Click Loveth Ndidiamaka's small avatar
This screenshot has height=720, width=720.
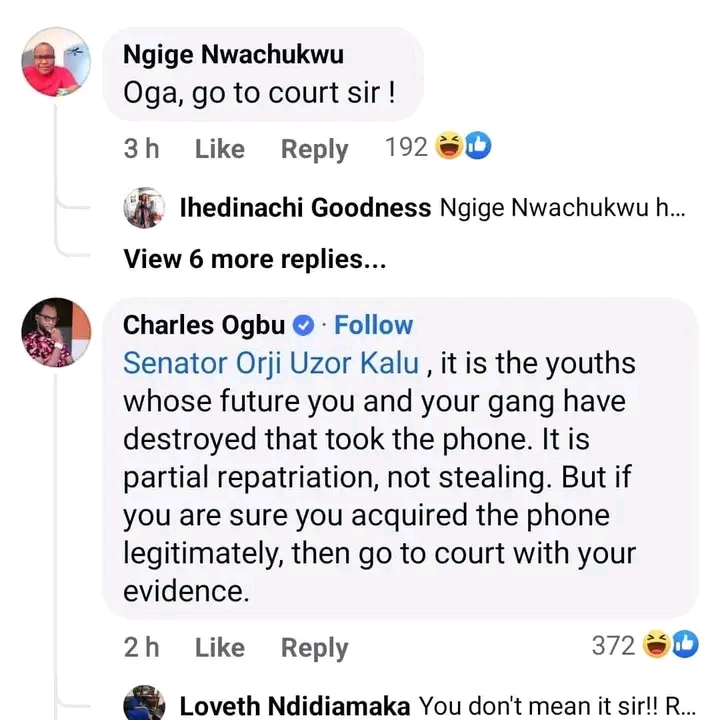pyautogui.click(x=143, y=704)
